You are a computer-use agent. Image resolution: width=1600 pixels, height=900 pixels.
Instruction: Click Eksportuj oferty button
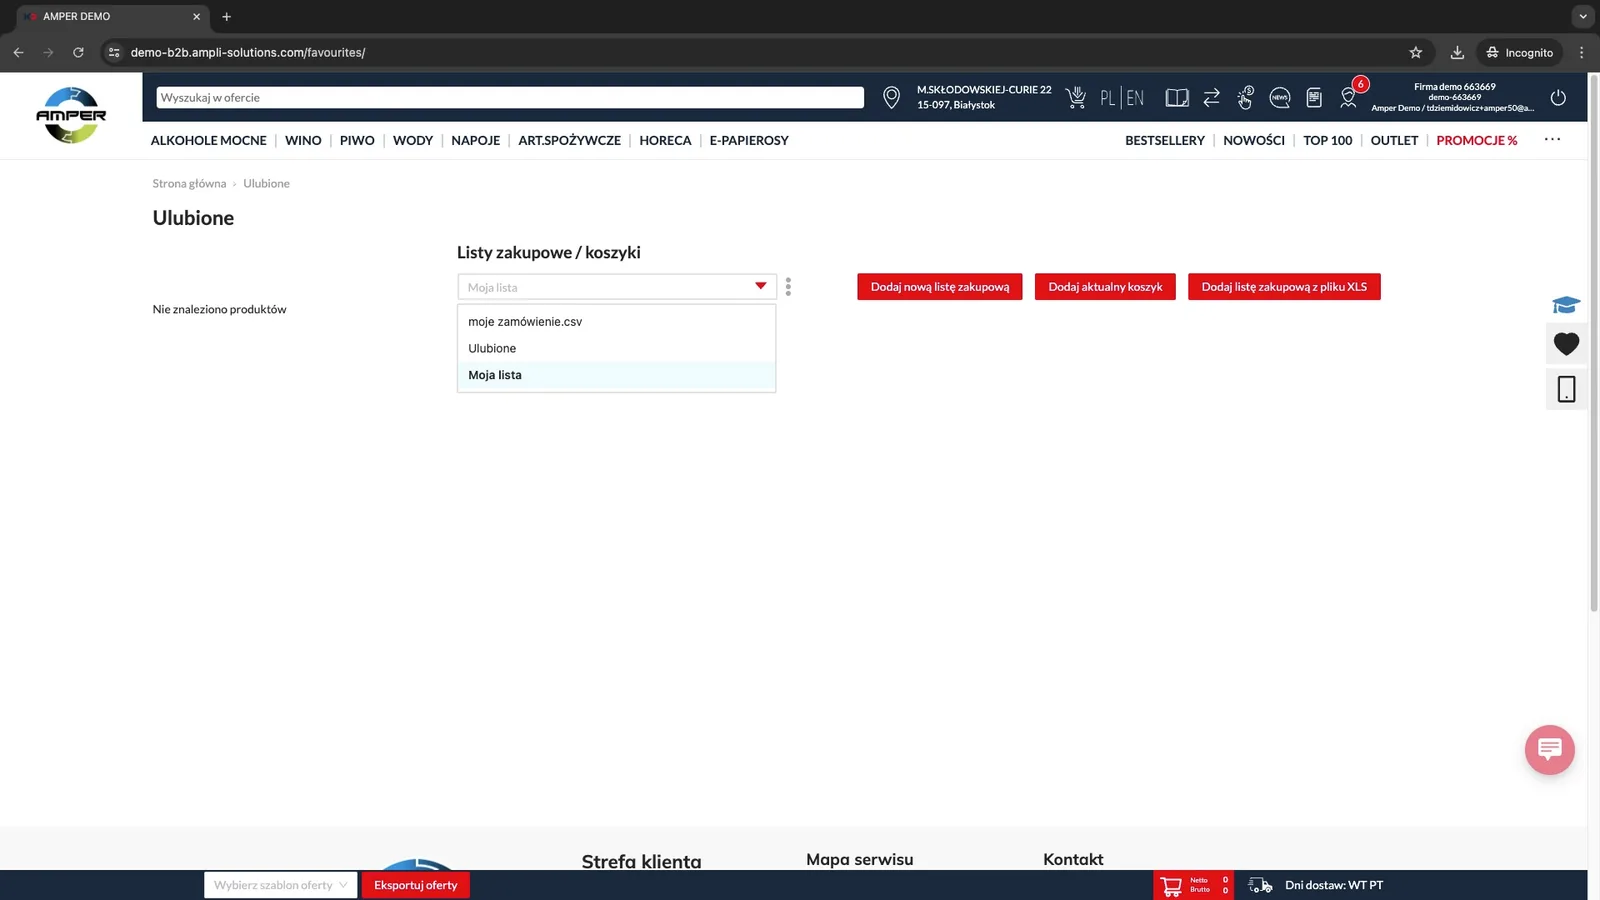pos(415,885)
